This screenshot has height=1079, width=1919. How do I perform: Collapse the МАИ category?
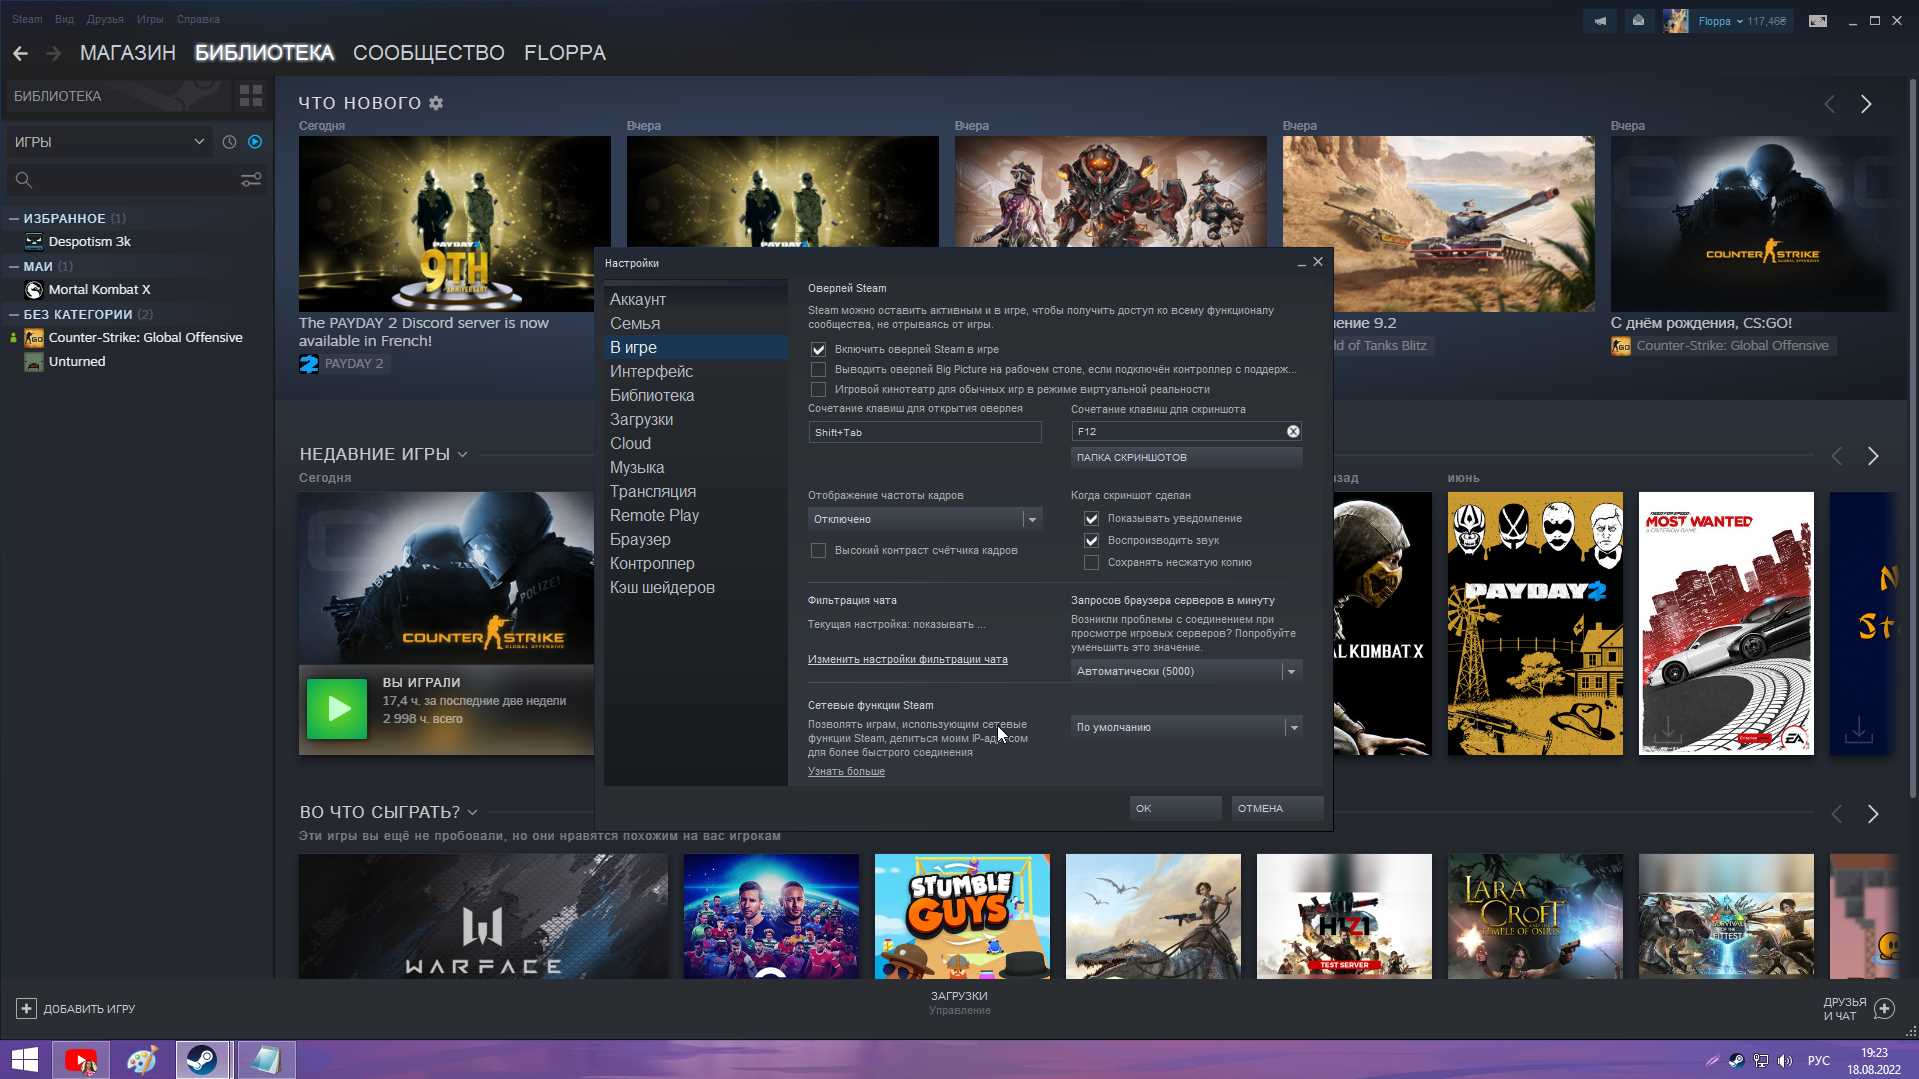pyautogui.click(x=14, y=266)
